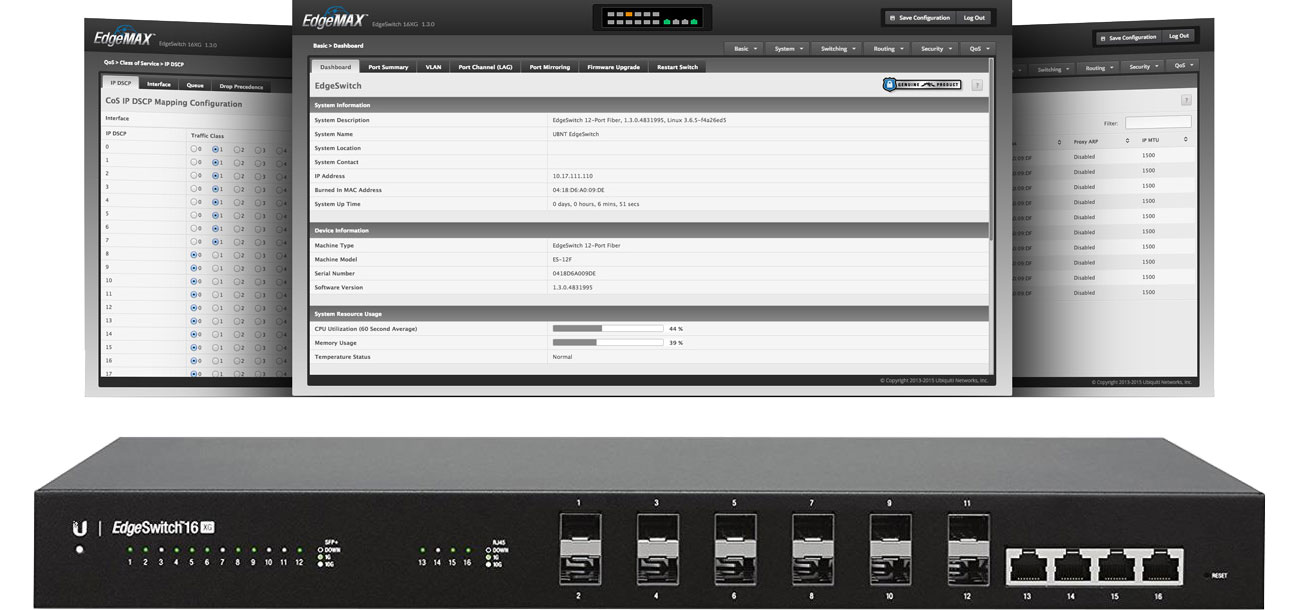The width and height of the screenshot is (1300, 610).
Task: Select traffic class 1 for IP DSCP 2
Action: tap(215, 176)
